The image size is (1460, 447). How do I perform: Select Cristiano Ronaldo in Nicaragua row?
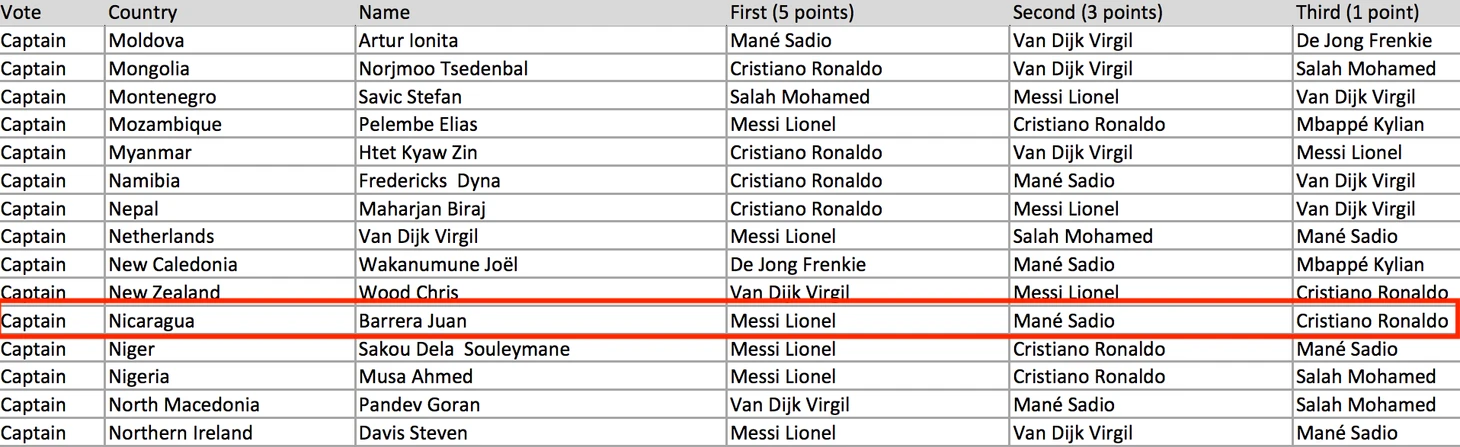click(1371, 321)
